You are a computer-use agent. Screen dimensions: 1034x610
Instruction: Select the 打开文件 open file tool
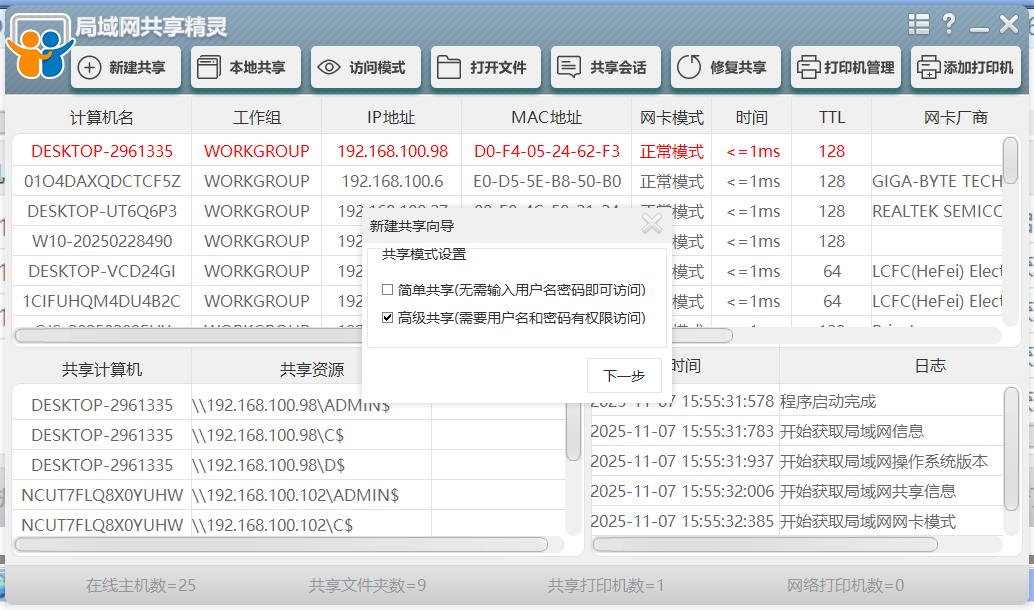pyautogui.click(x=485, y=66)
